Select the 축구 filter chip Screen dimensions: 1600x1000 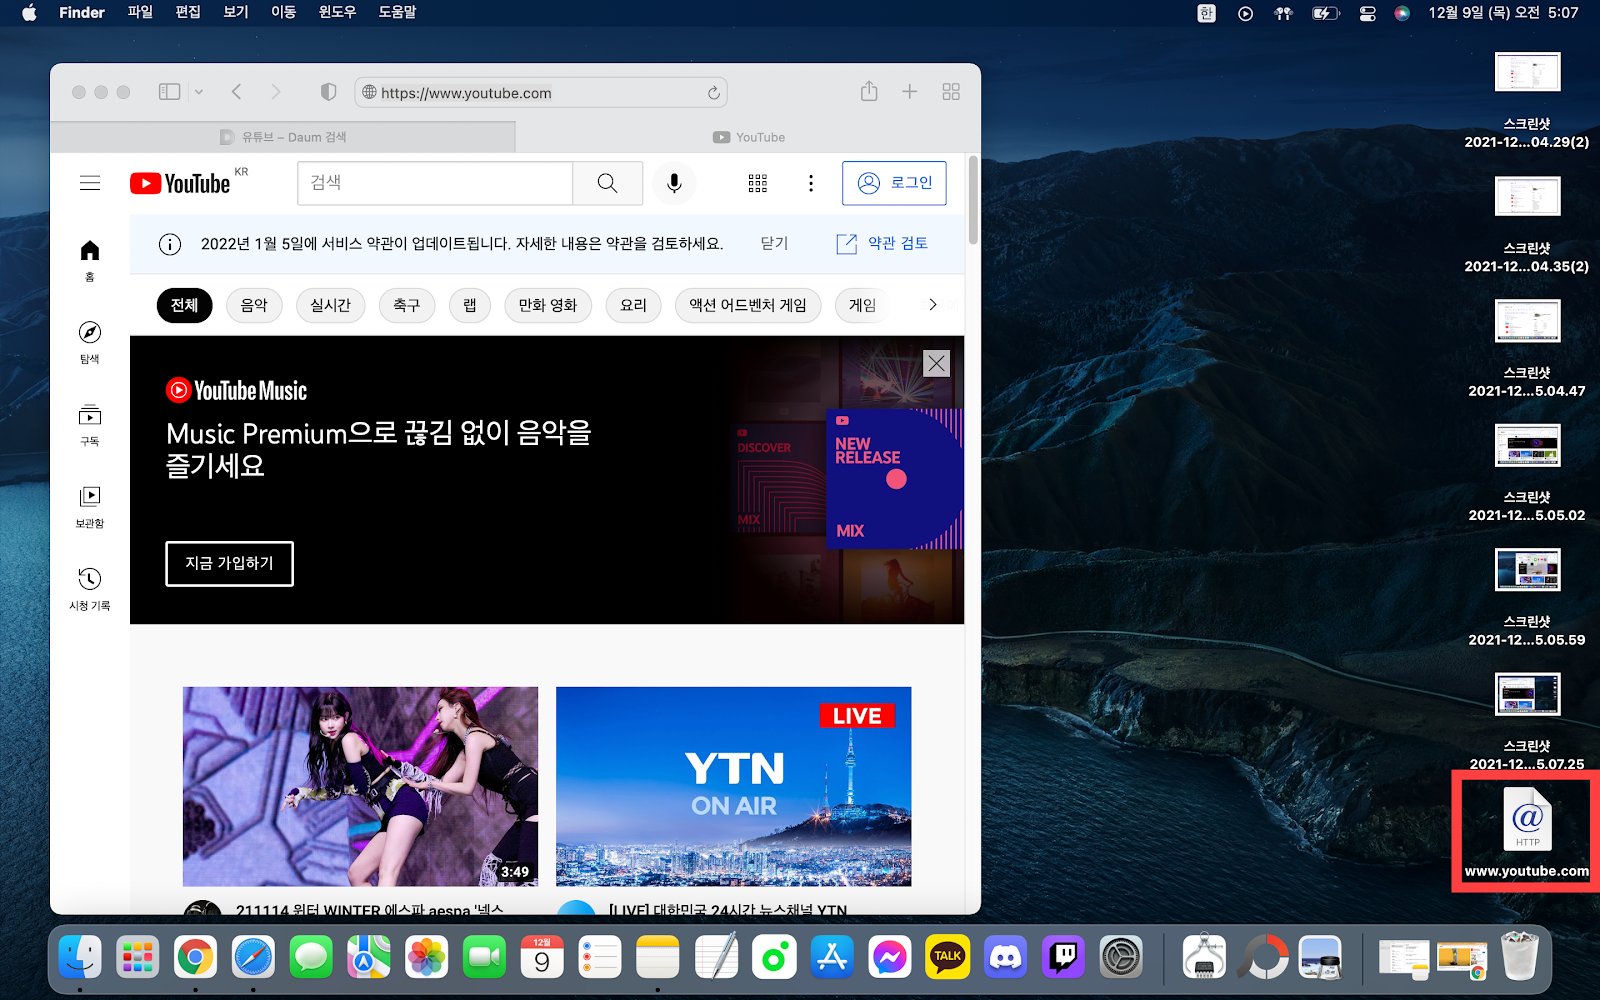tap(407, 305)
